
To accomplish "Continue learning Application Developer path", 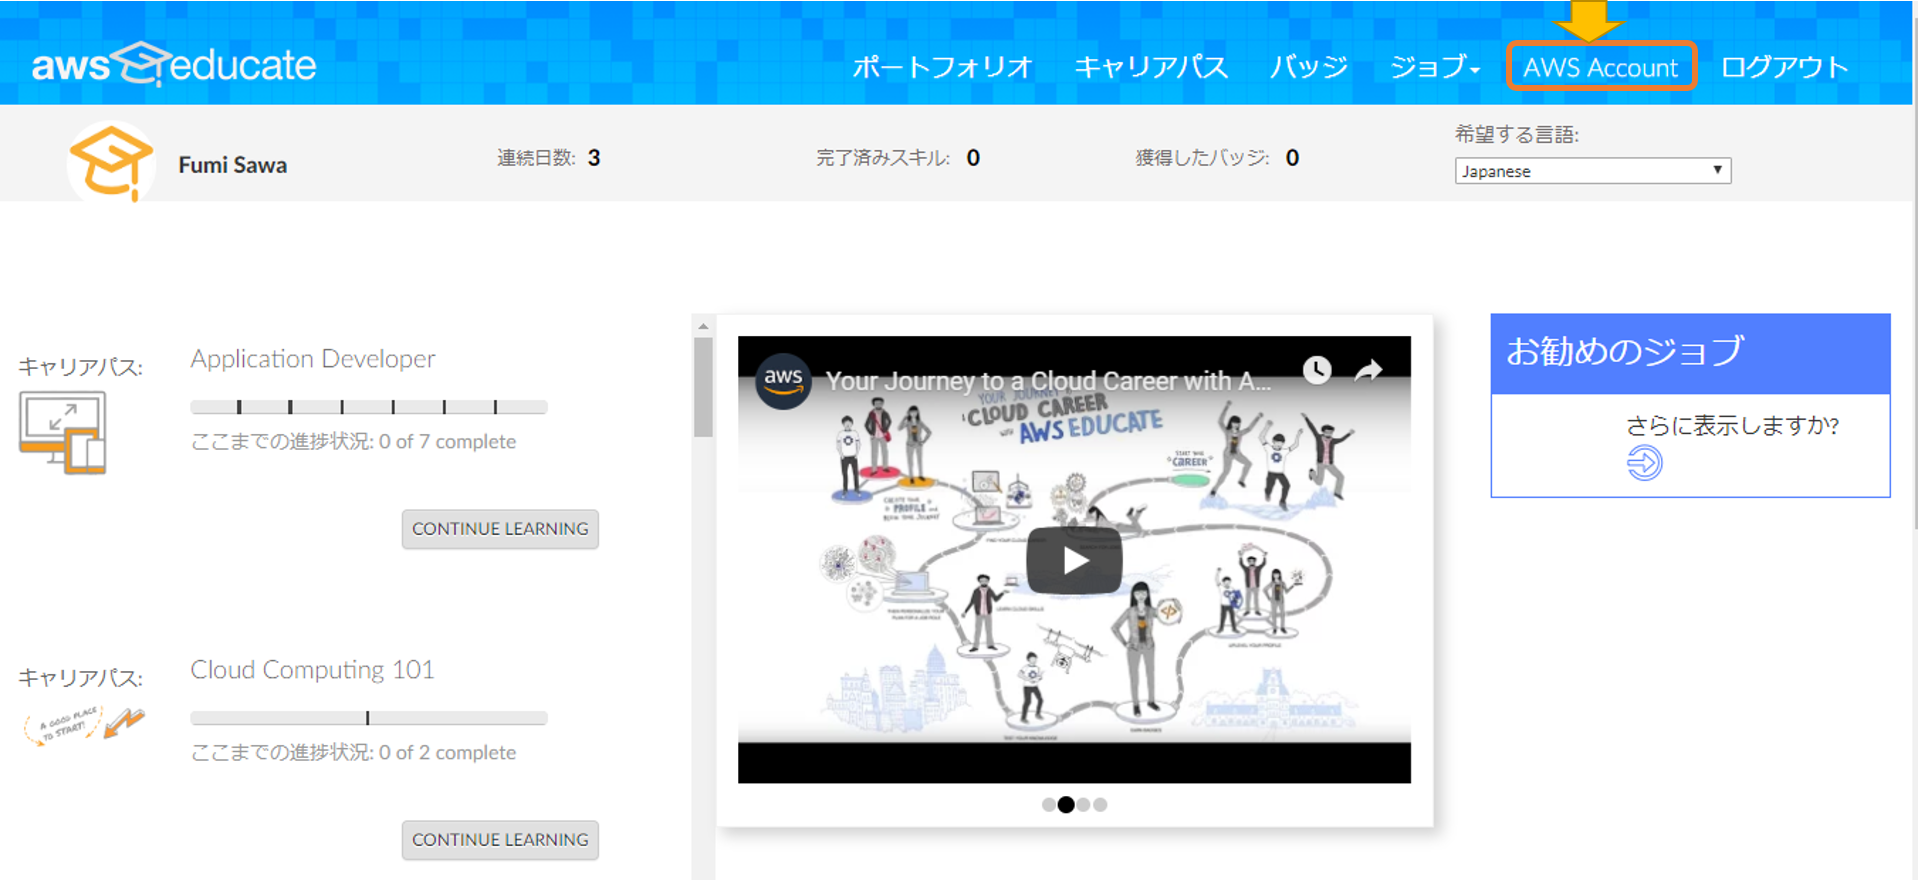I will coord(500,529).
